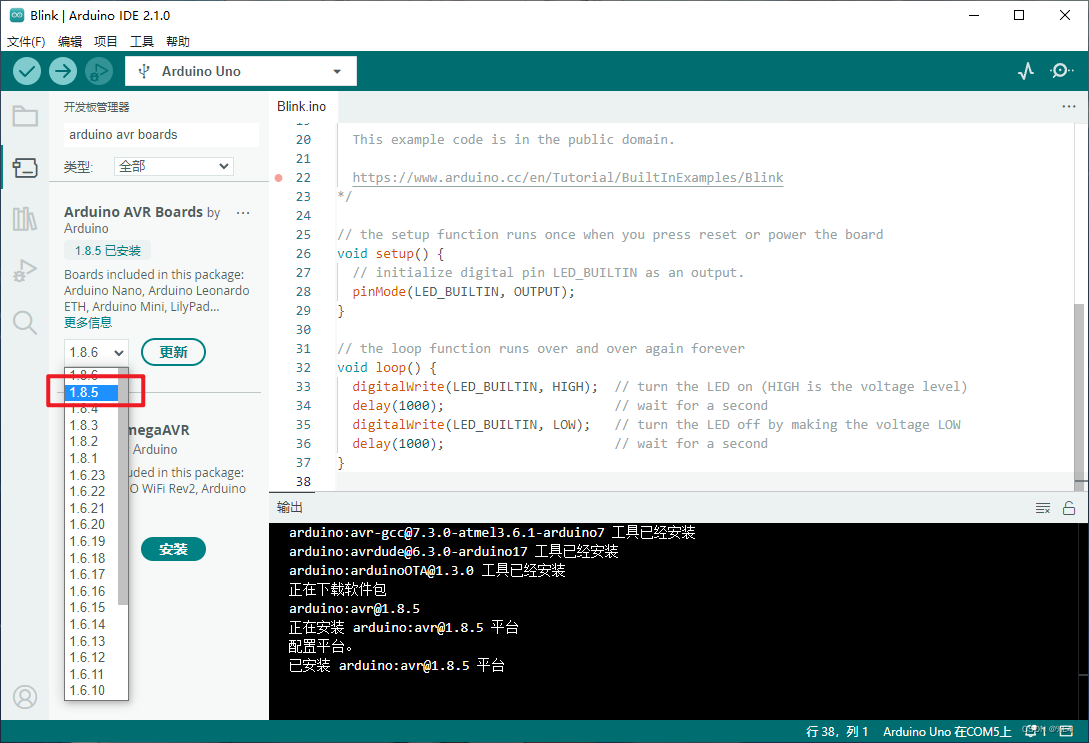Screen dimensions: 1089x743
Task: Click the user account icon
Action: (25, 696)
